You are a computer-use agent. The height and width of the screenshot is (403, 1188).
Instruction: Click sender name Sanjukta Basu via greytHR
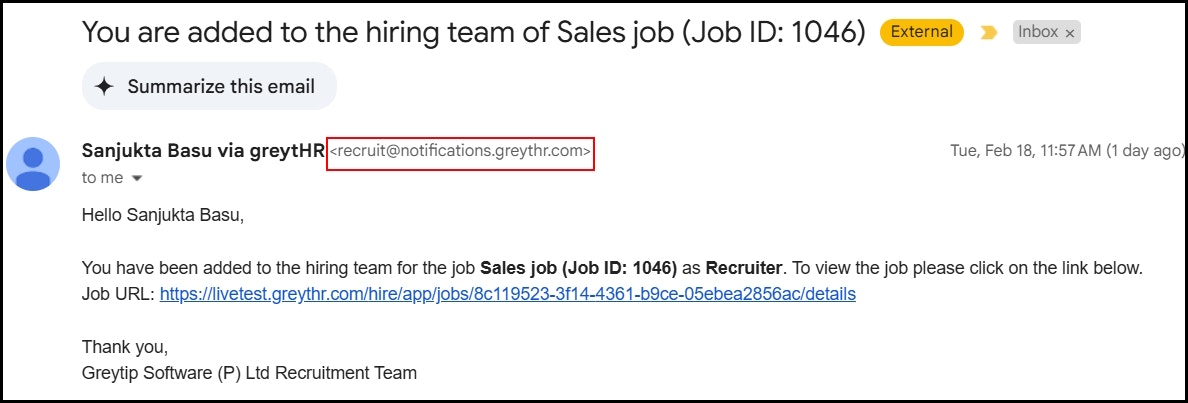[203, 151]
